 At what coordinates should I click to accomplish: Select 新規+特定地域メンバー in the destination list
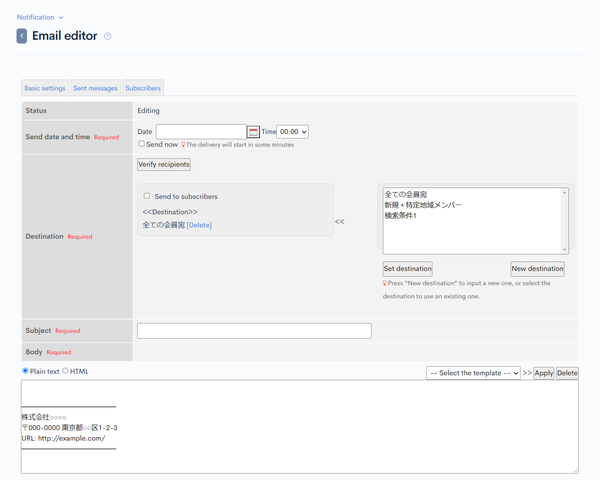tap(423, 205)
